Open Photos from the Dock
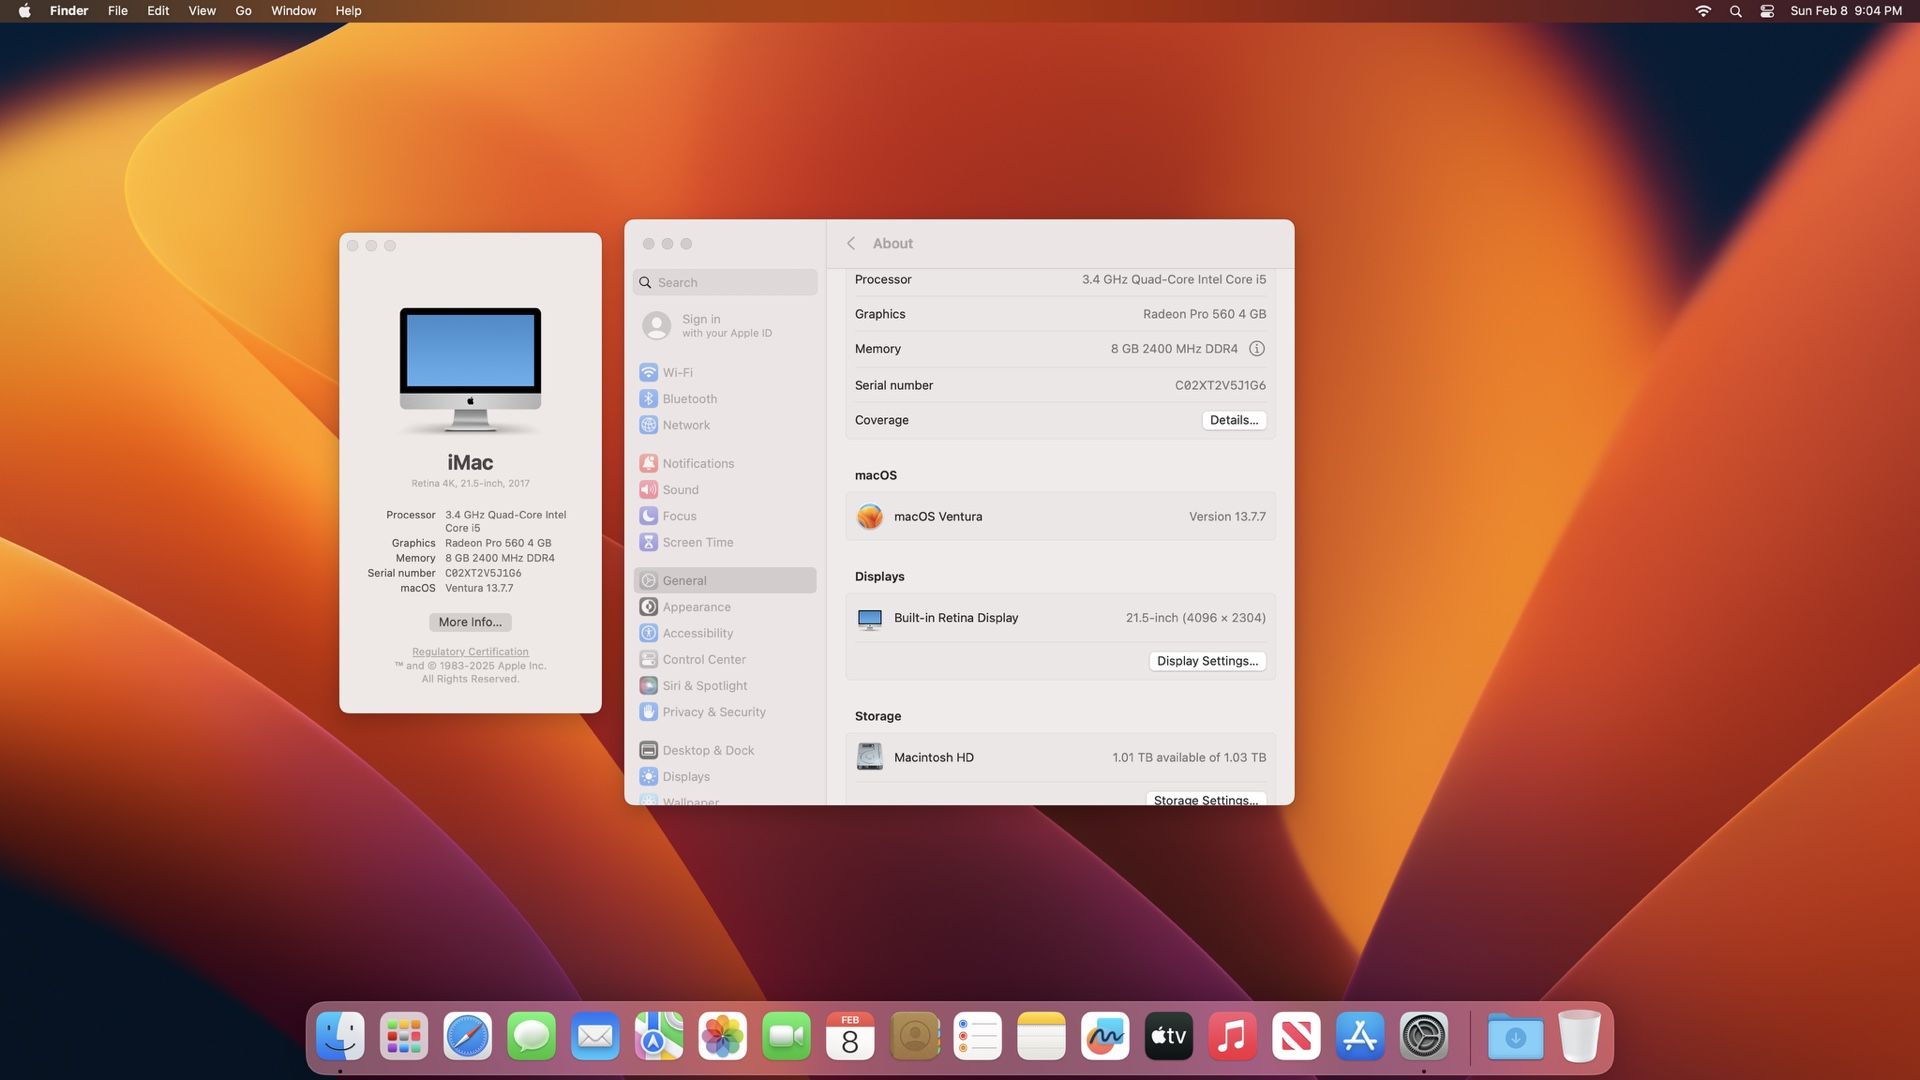 (x=723, y=1036)
